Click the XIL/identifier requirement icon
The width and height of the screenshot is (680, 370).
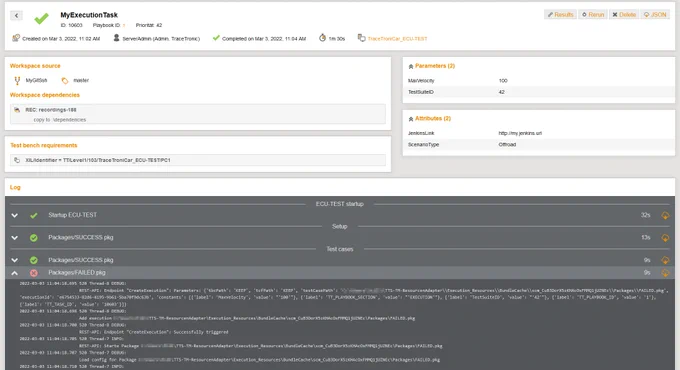click(x=17, y=160)
